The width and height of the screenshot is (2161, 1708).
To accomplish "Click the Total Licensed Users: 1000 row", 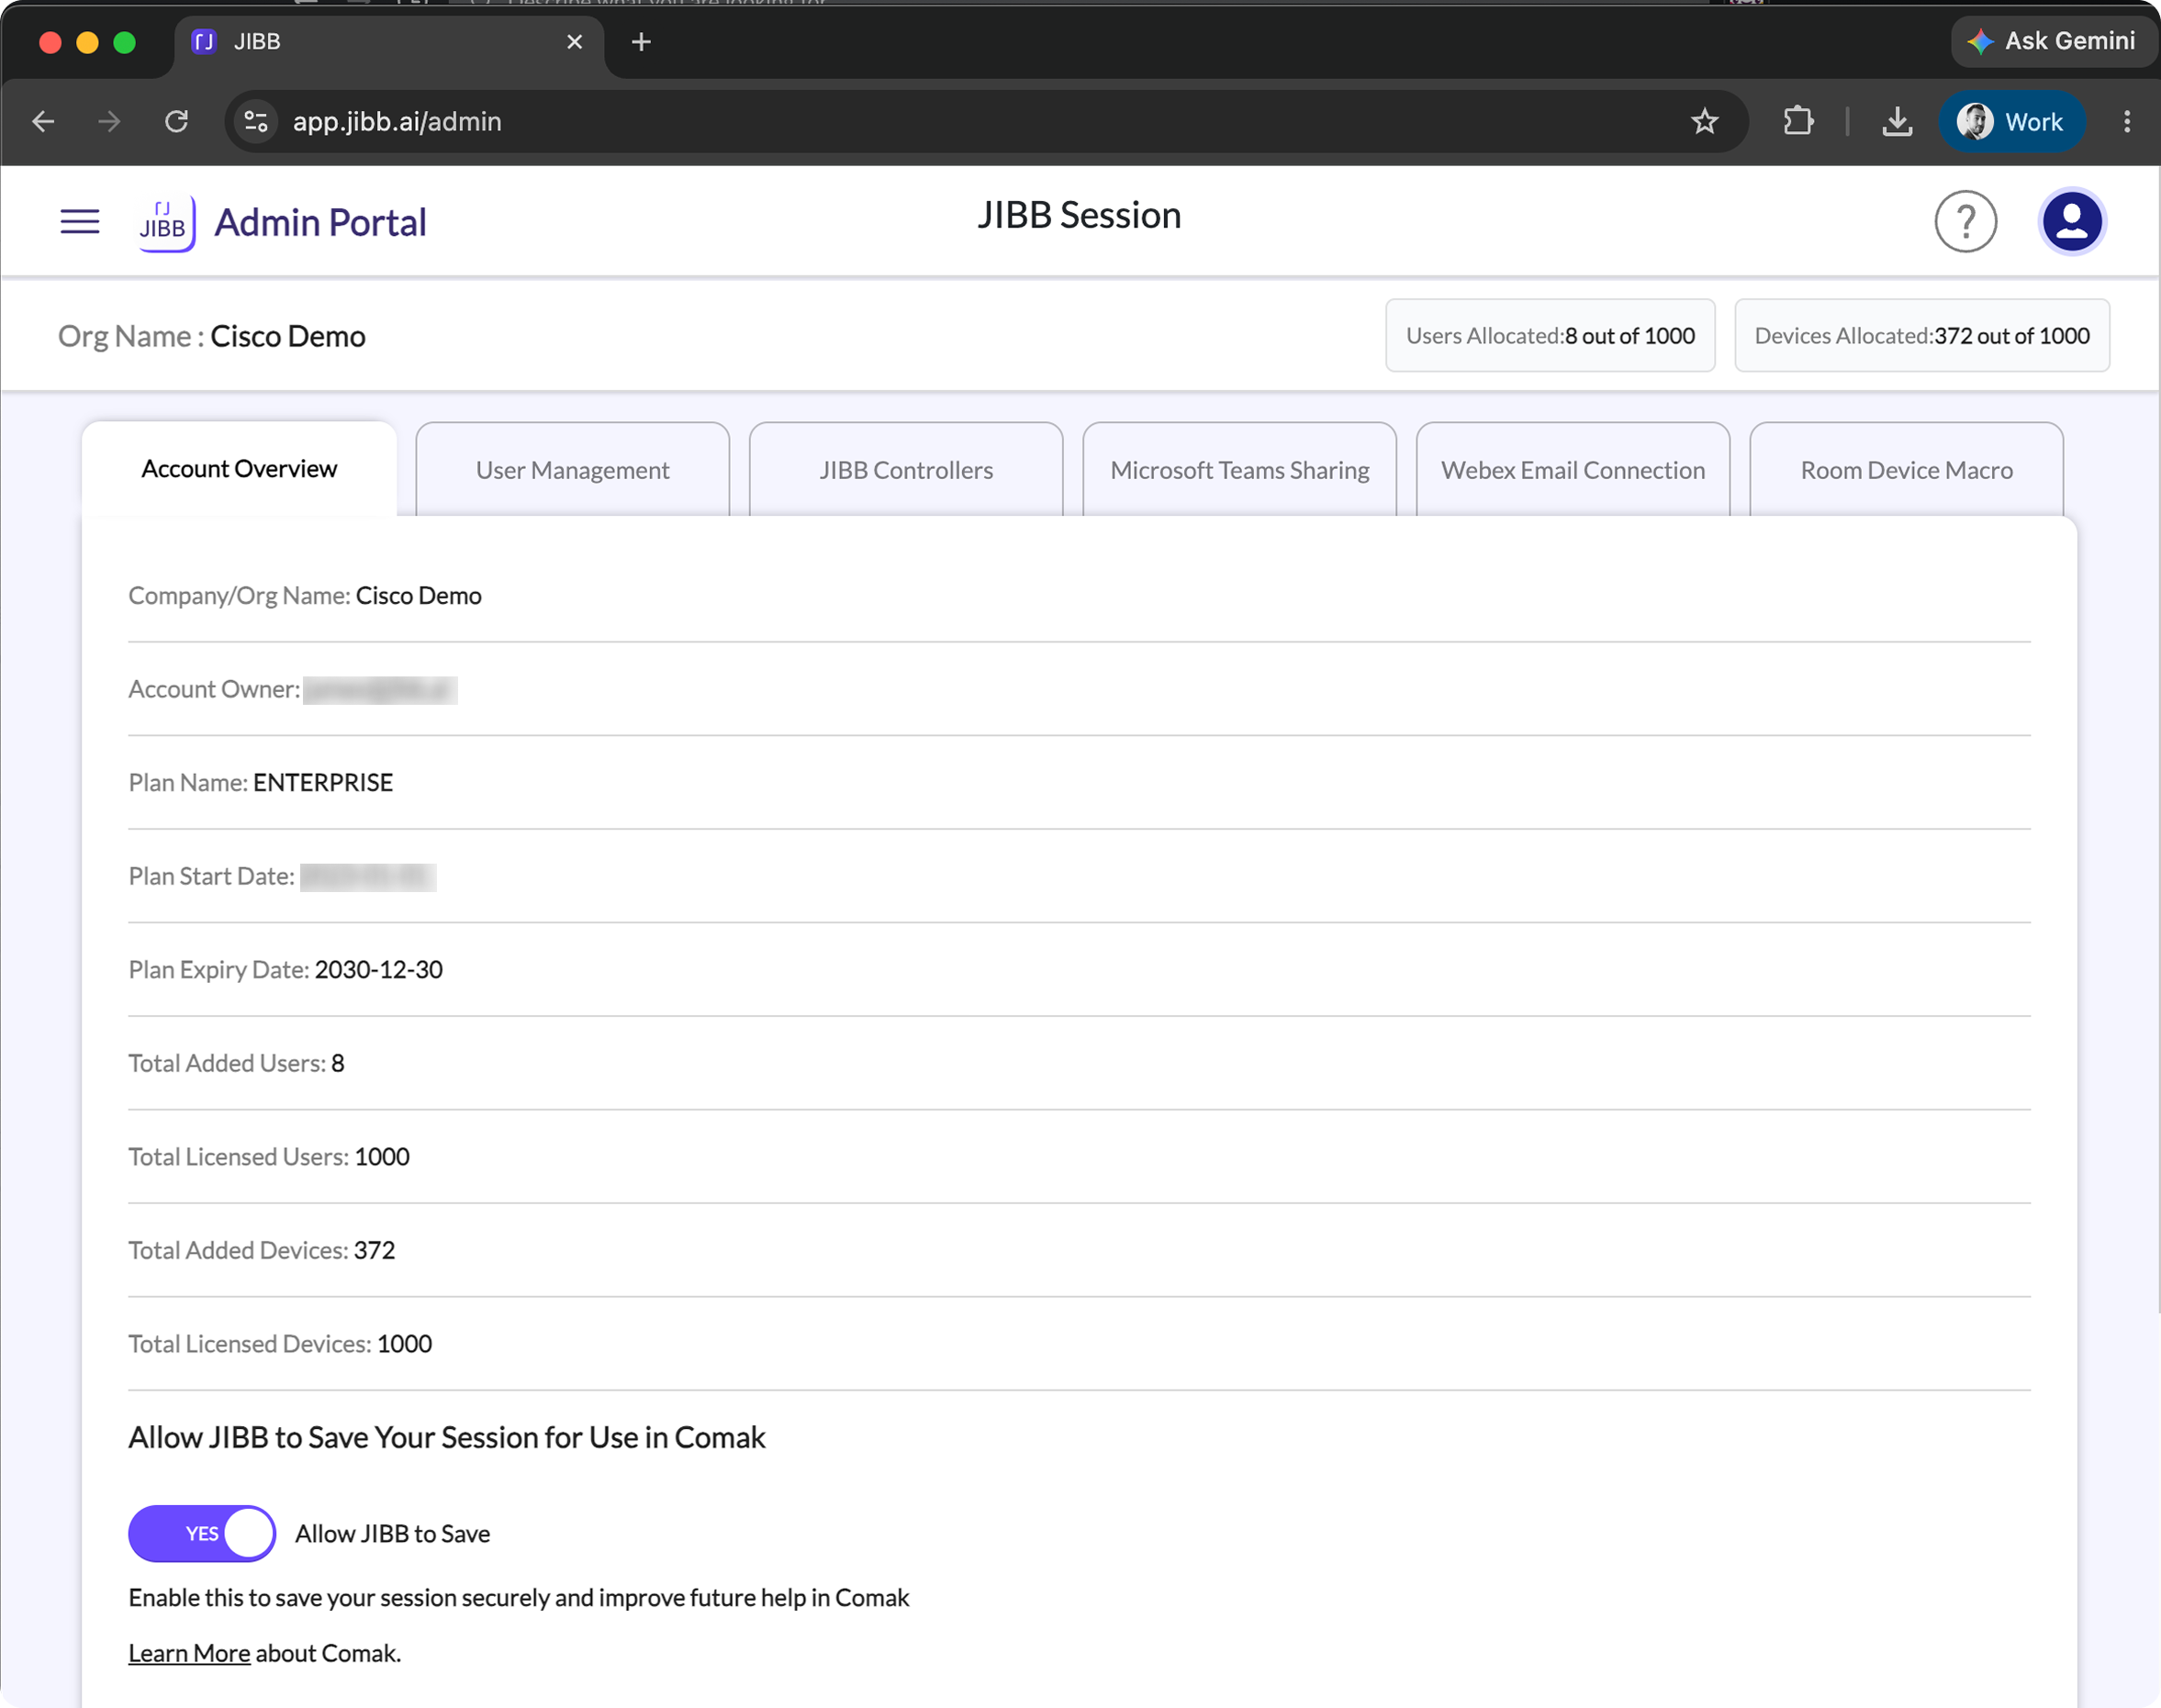I will [1079, 1157].
